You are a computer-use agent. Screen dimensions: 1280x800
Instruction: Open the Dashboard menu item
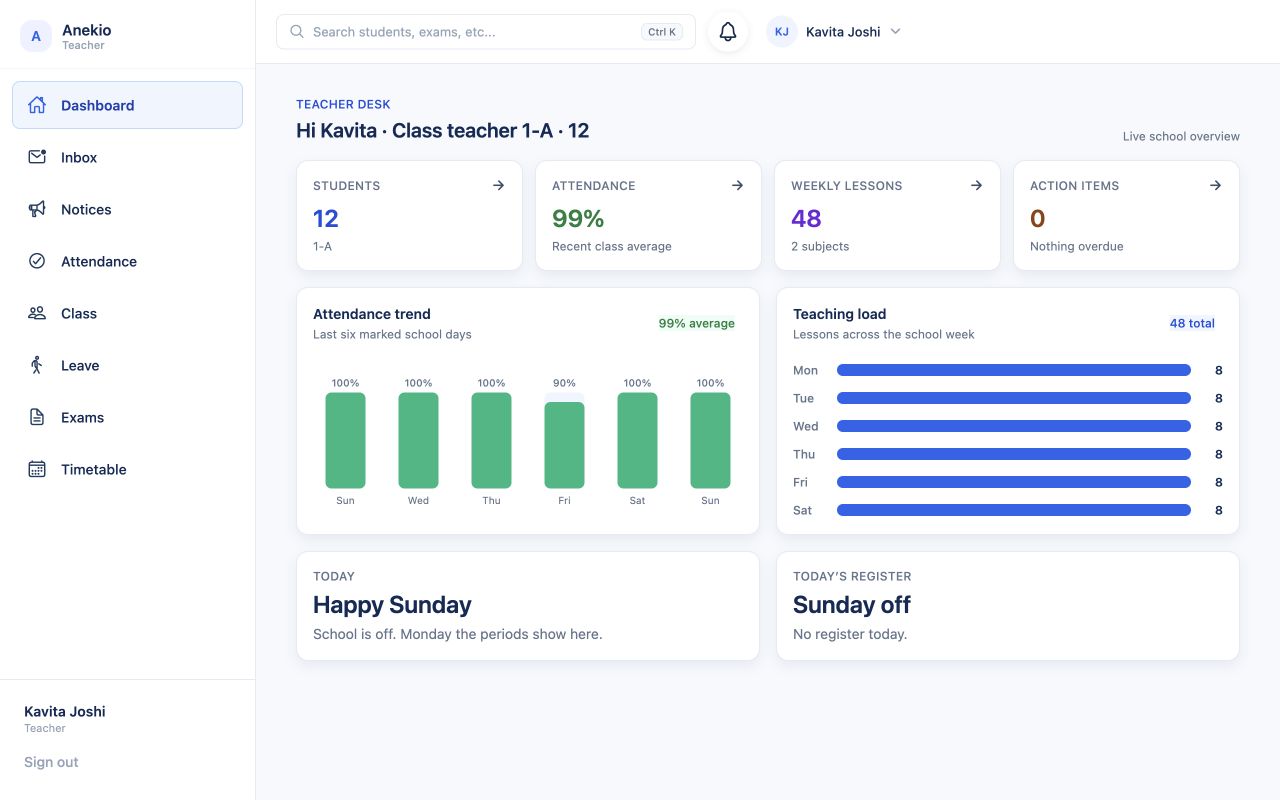coord(127,105)
